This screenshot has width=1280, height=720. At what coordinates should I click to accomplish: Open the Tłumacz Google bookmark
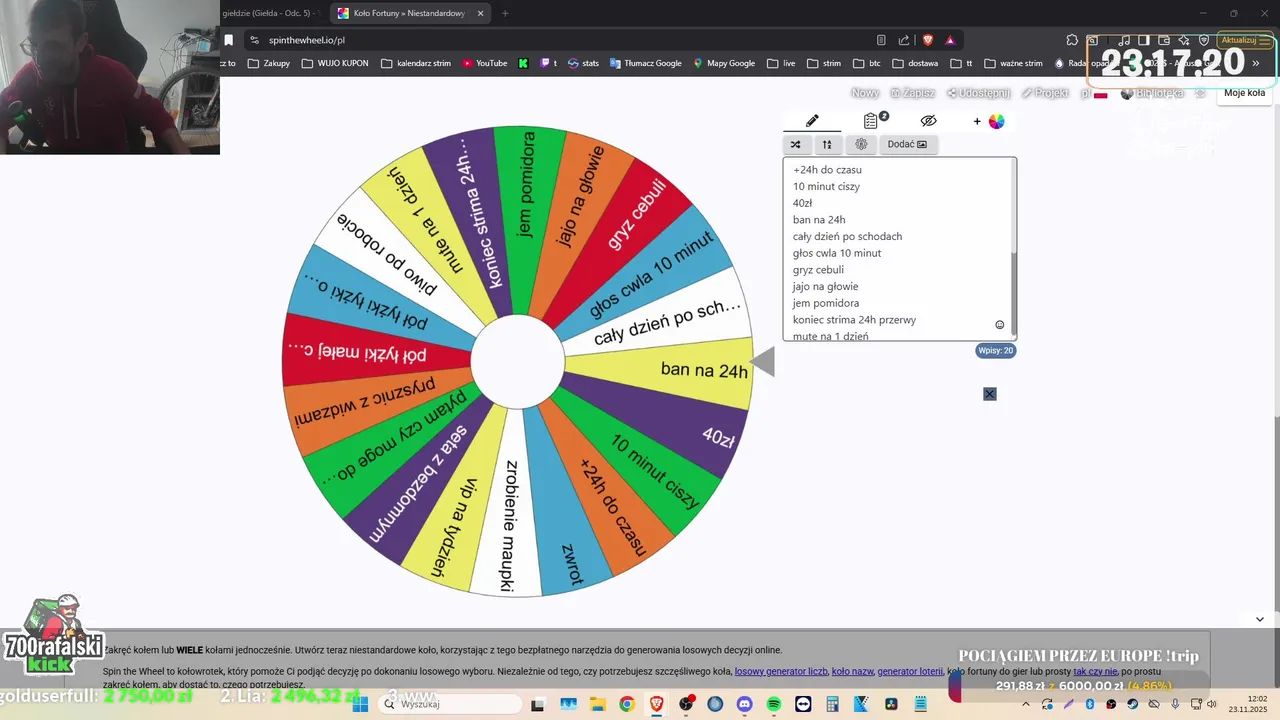[645, 63]
